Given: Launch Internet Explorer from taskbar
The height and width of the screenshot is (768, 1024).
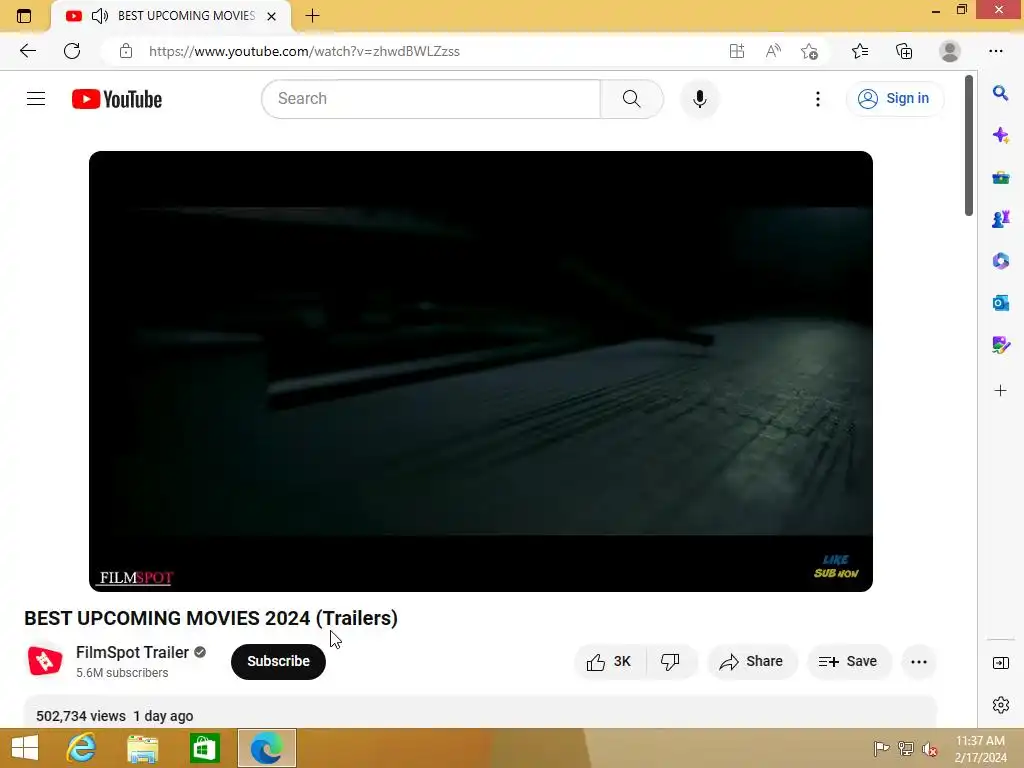Looking at the screenshot, I should point(82,748).
